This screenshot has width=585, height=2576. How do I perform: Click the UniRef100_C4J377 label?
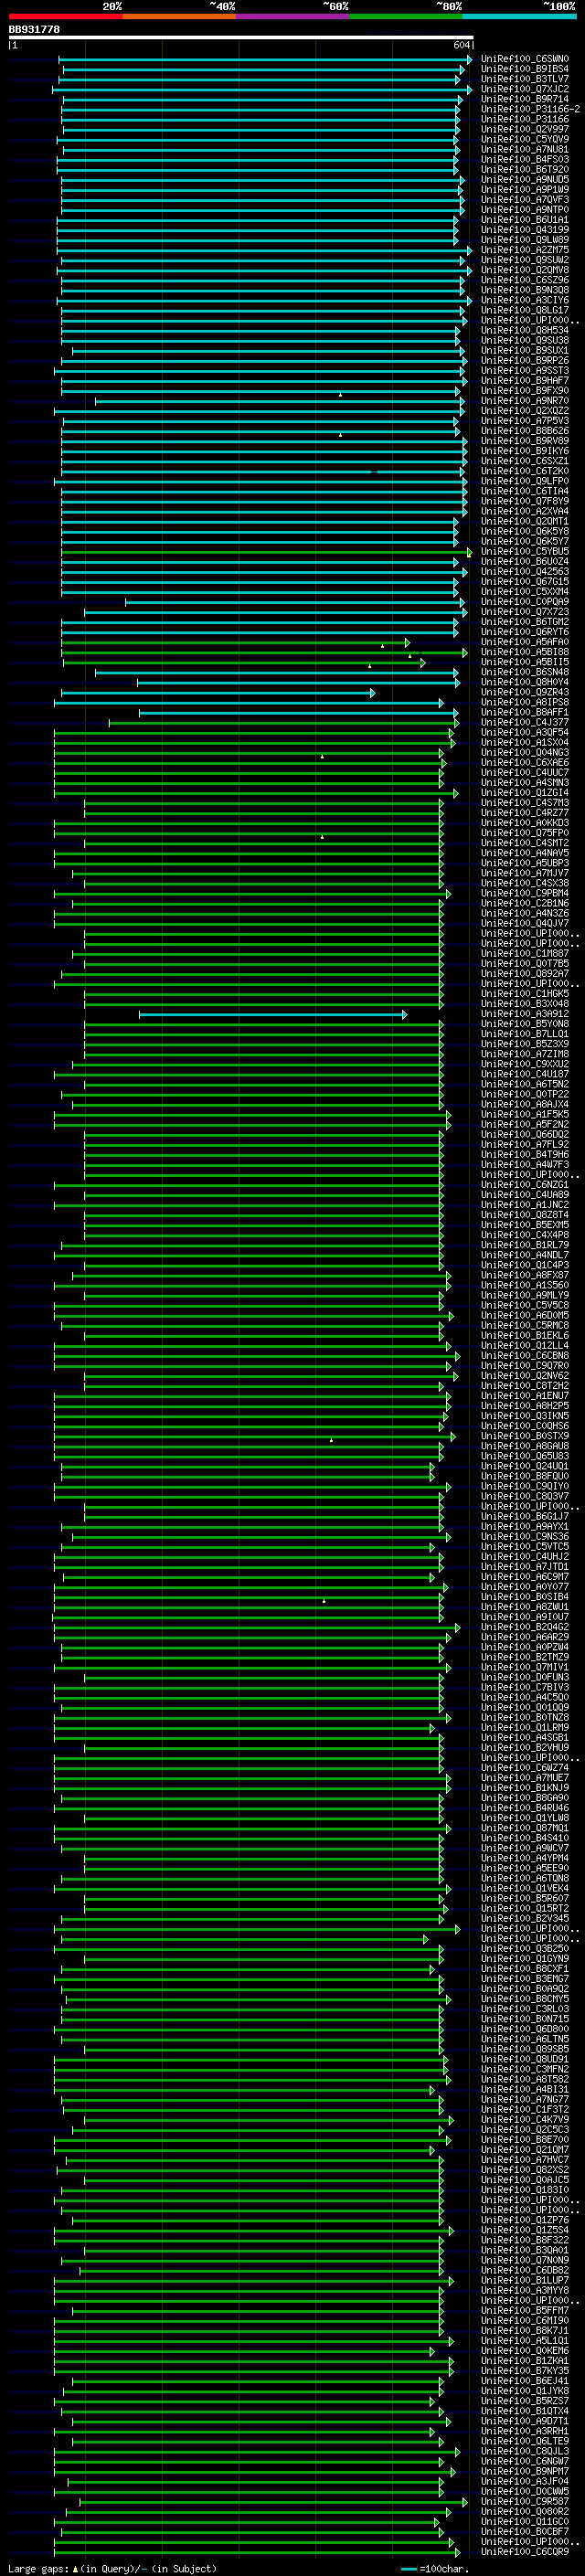click(525, 722)
